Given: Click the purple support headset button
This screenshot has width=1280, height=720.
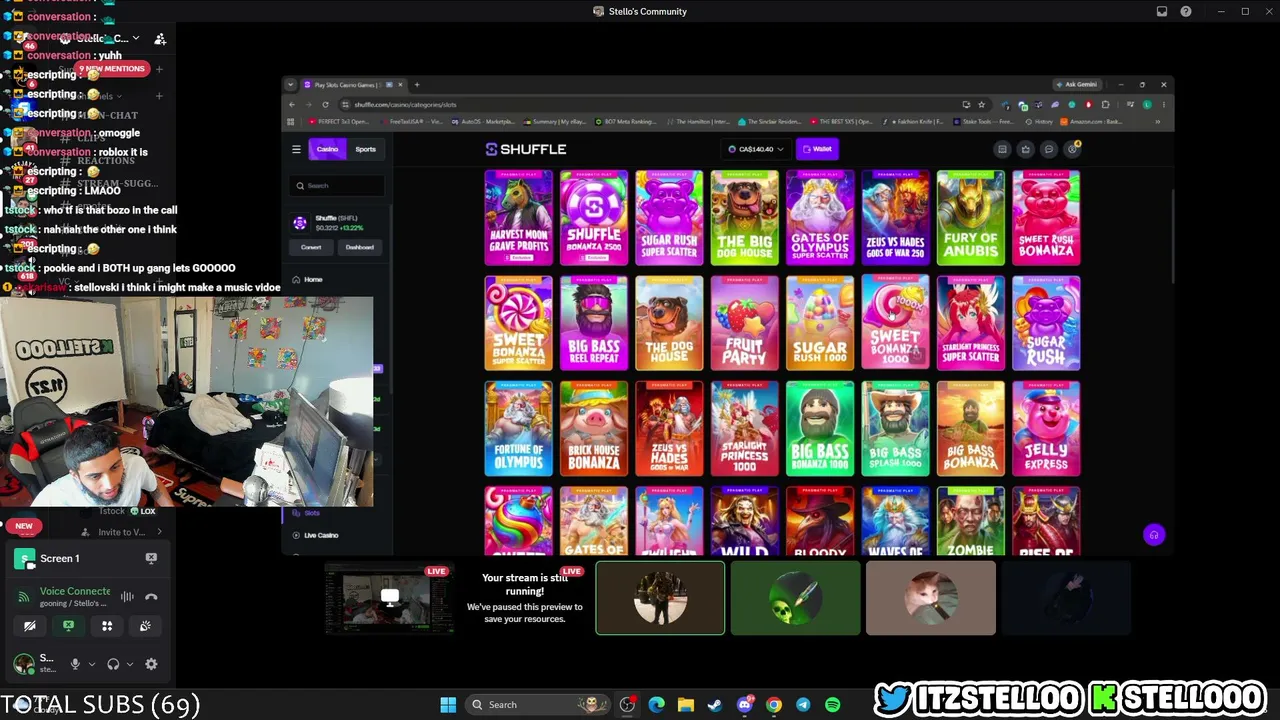Looking at the screenshot, I should [x=1153, y=535].
